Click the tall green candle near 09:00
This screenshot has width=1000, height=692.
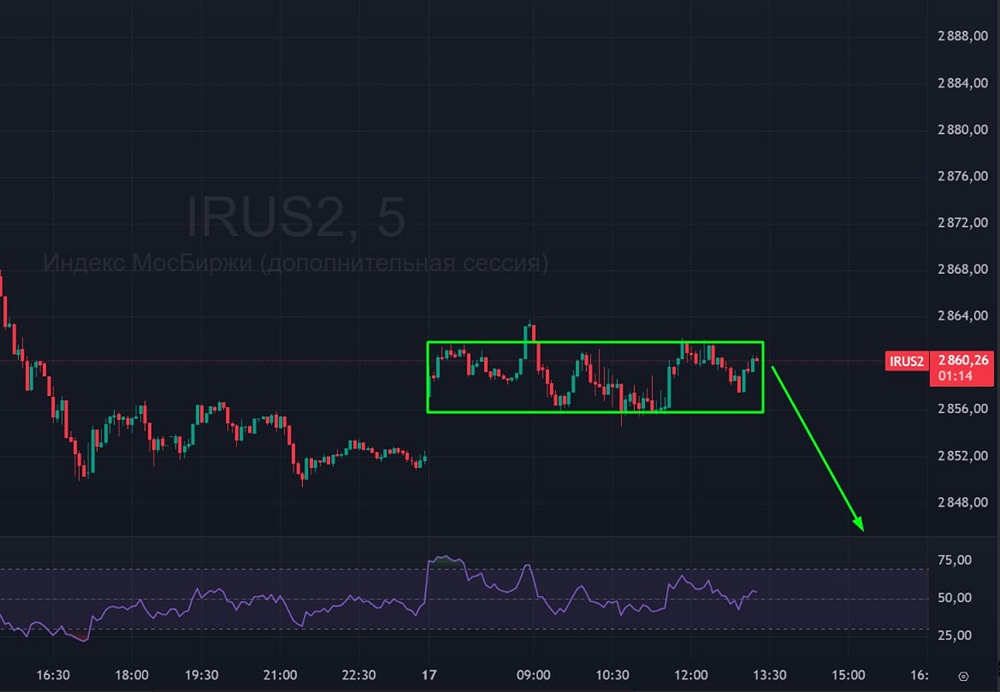pyautogui.click(x=526, y=343)
